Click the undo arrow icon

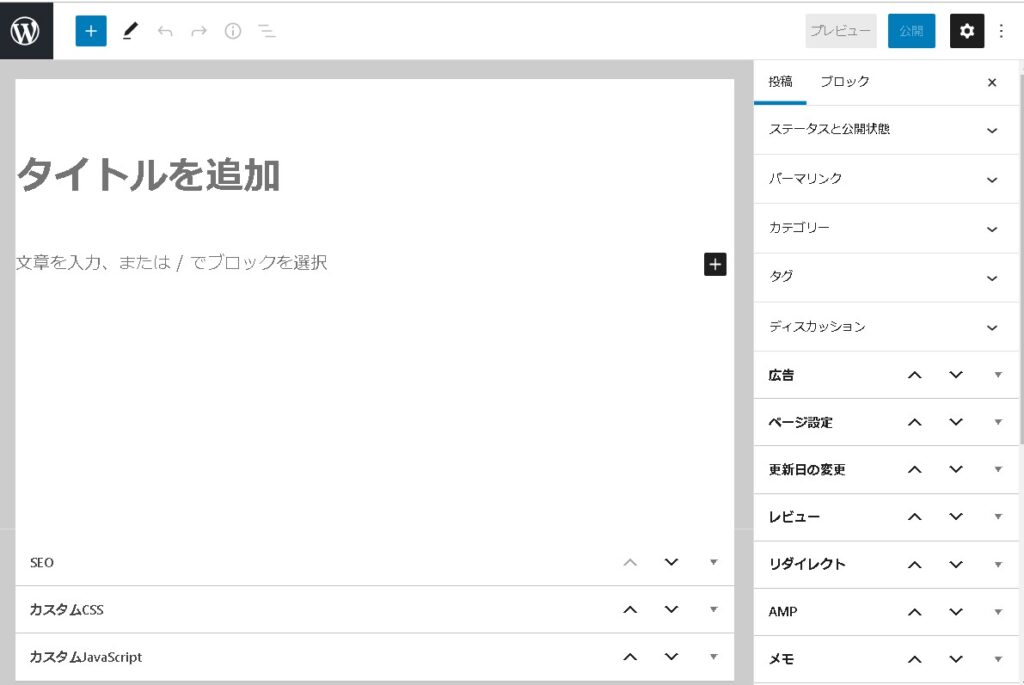[x=165, y=31]
